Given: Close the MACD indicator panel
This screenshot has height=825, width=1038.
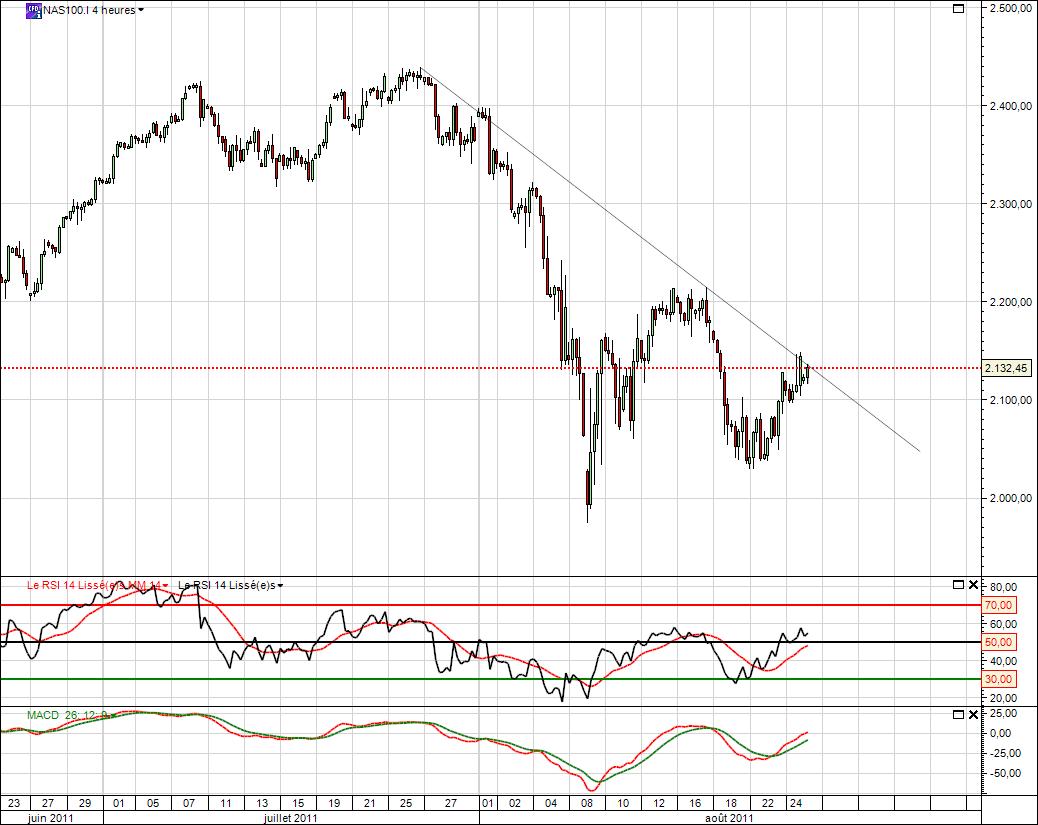Looking at the screenshot, I should click(974, 715).
